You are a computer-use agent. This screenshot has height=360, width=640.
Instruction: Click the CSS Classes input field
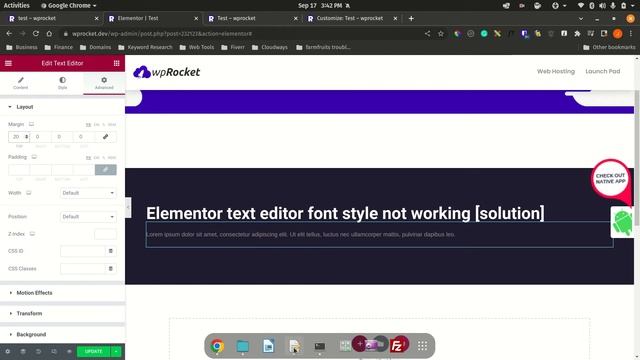click(83, 269)
